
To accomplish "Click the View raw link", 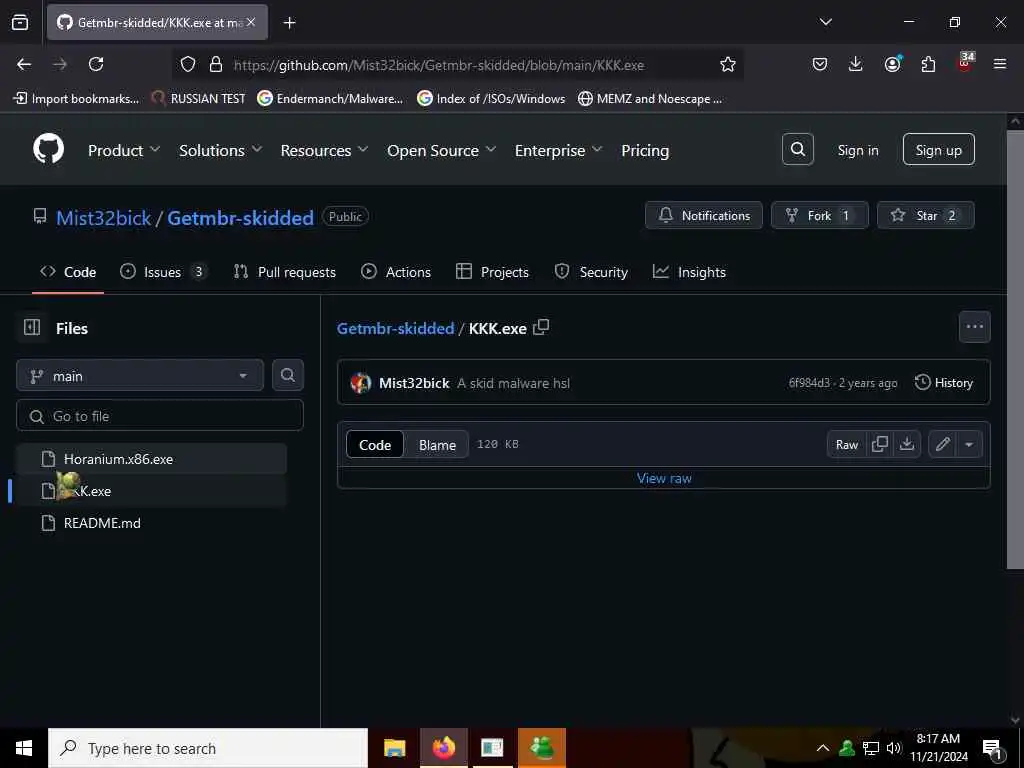I will pos(664,478).
